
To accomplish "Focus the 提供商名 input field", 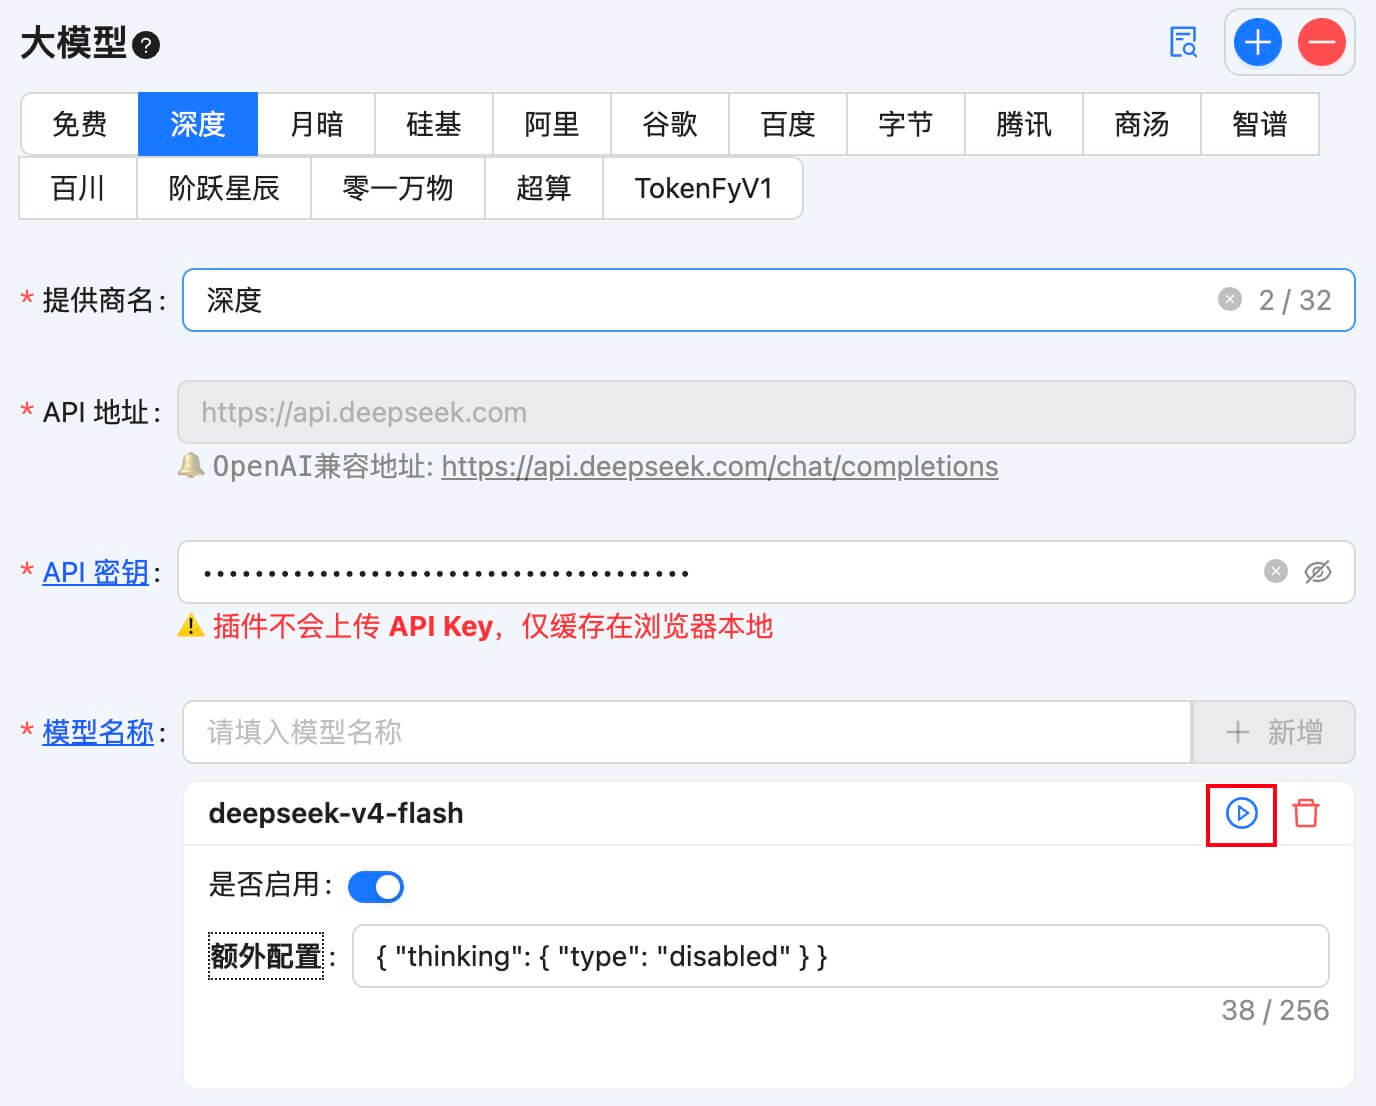I will pyautogui.click(x=769, y=300).
